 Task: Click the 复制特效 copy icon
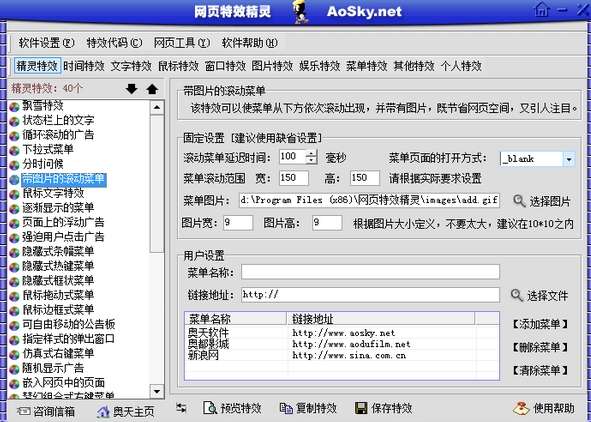point(286,408)
